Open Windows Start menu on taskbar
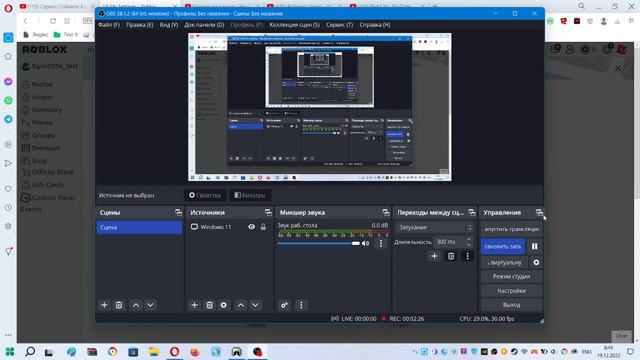 (x=9, y=351)
